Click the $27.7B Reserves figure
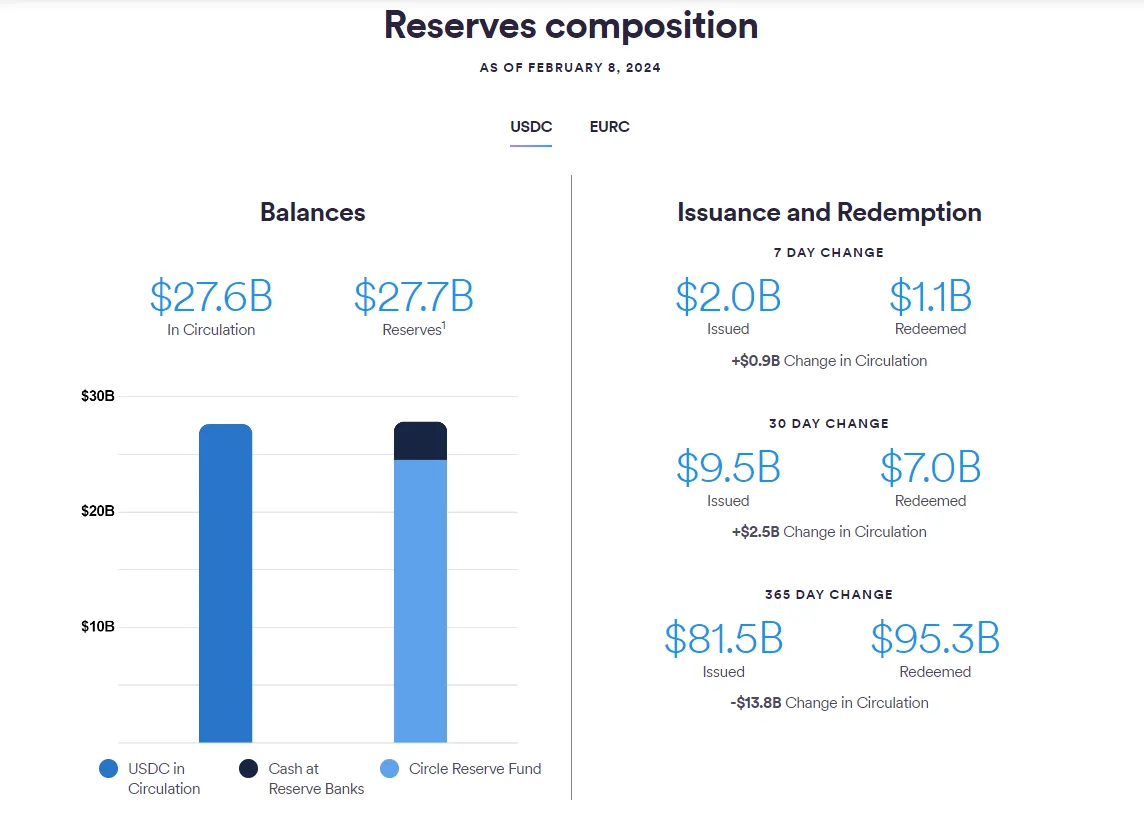Image resolution: width=1144 pixels, height=837 pixels. tap(414, 297)
